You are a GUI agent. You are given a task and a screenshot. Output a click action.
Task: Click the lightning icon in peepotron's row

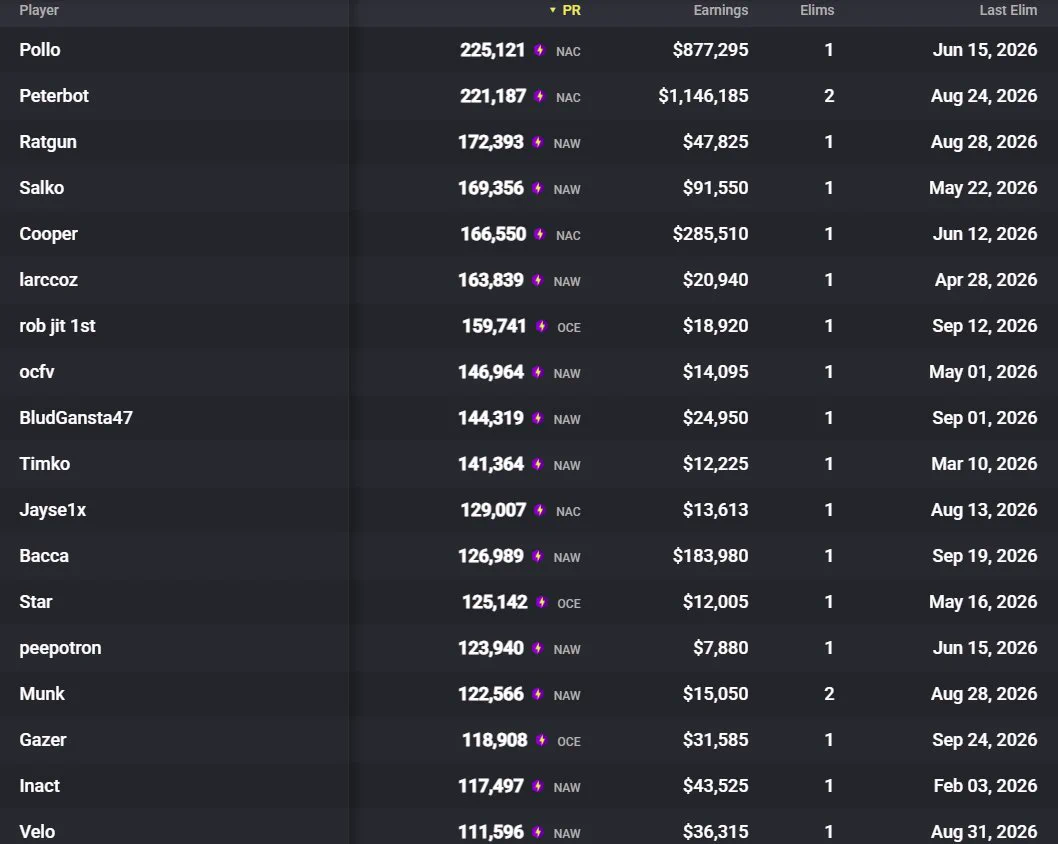(x=537, y=648)
